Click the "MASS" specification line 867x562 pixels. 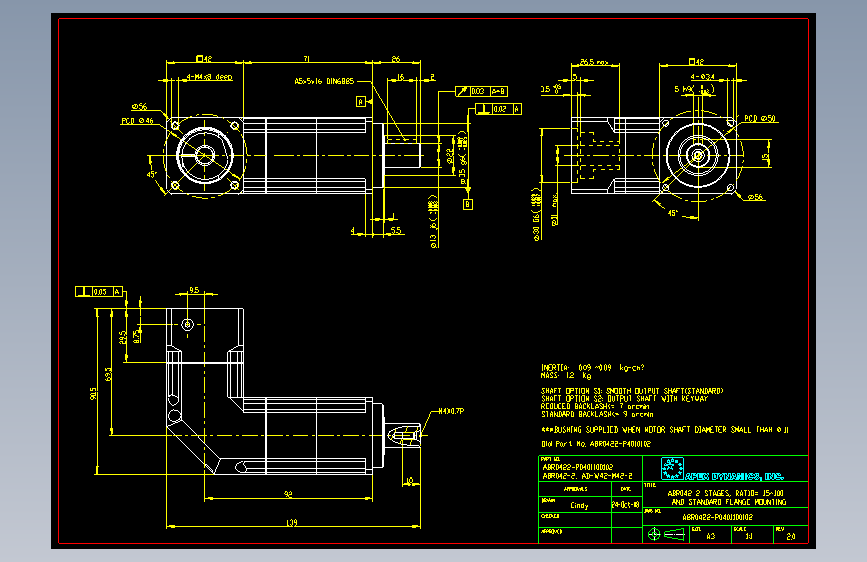(x=566, y=375)
